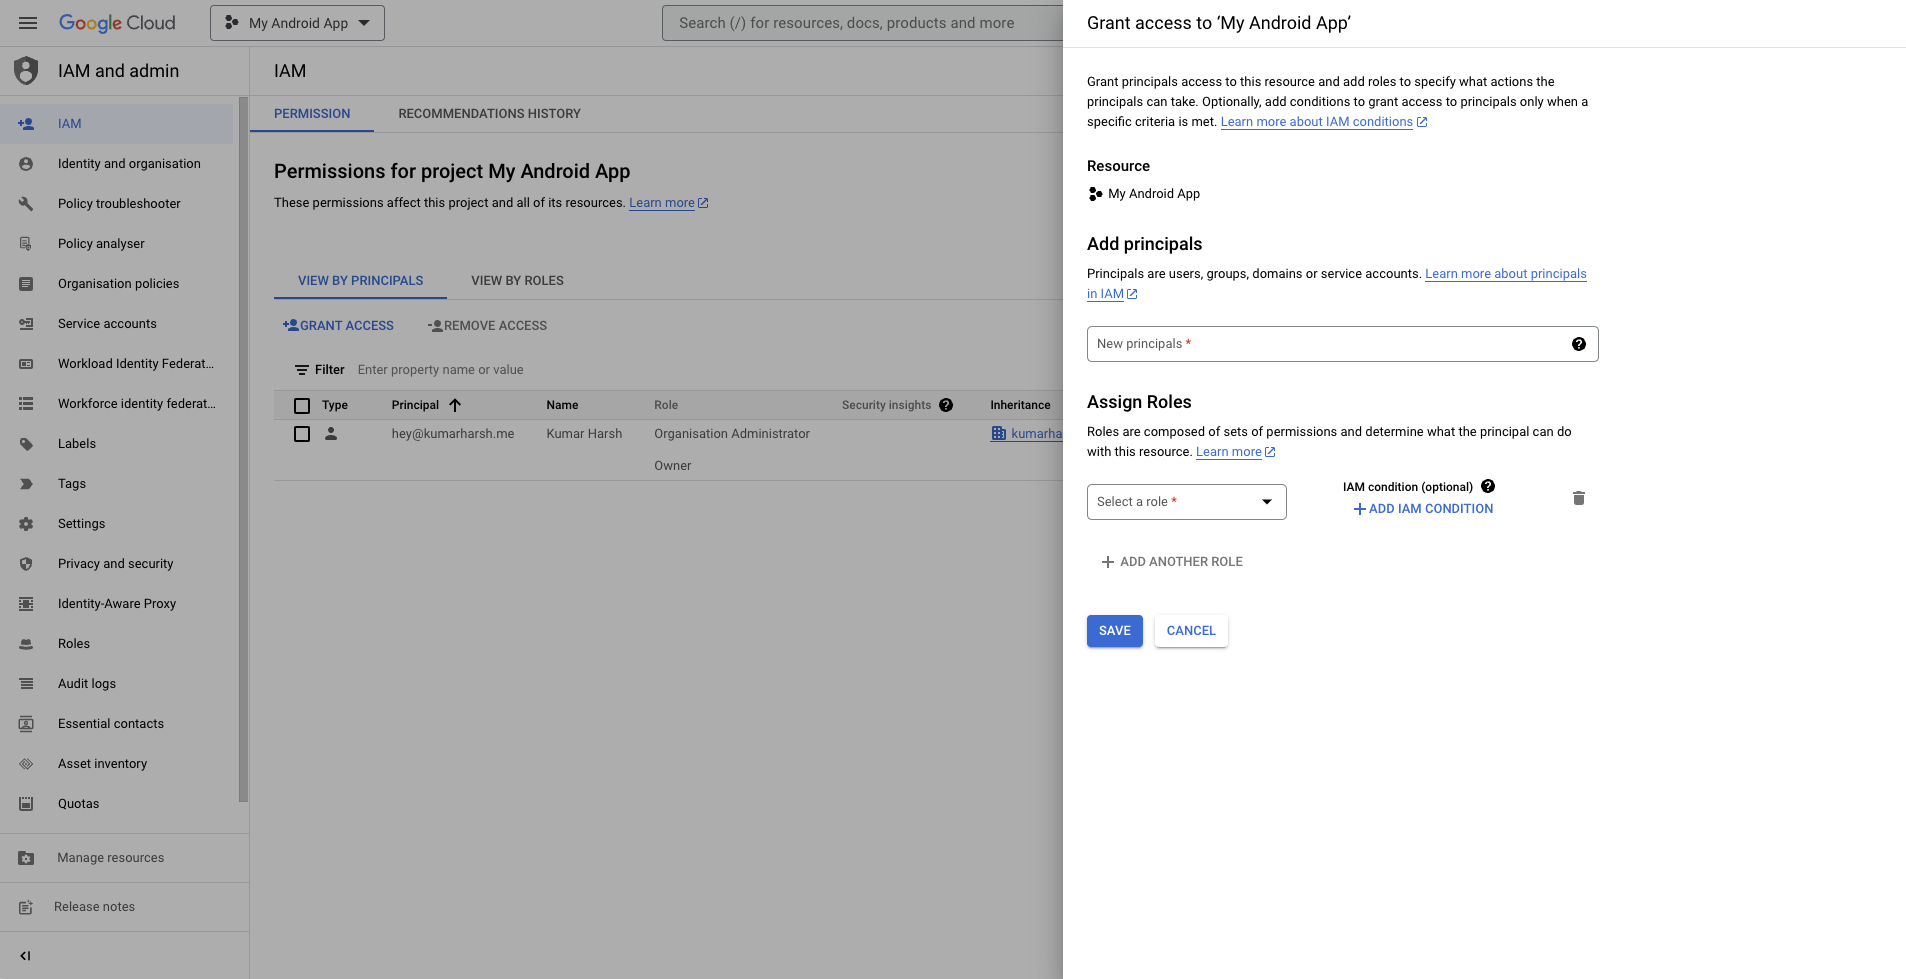Click IAM condition help icon
Screen dimensions: 1906x979
pyautogui.click(x=1488, y=486)
